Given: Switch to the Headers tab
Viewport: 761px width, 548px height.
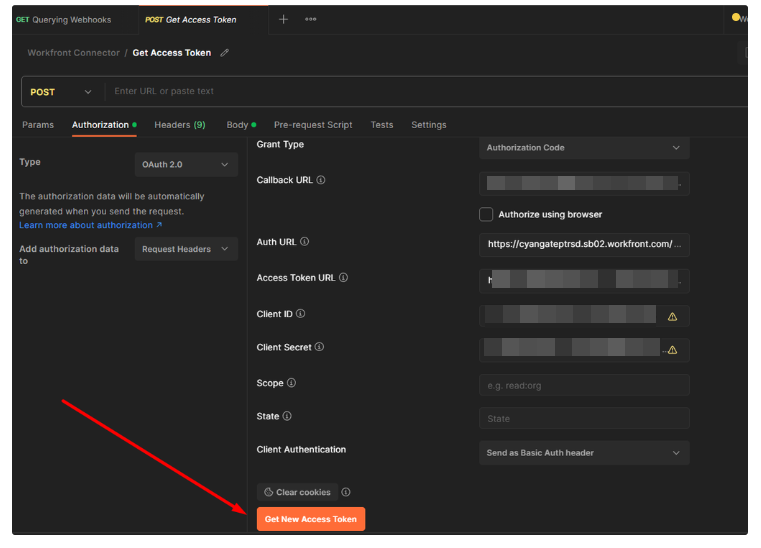Looking at the screenshot, I should [x=179, y=125].
